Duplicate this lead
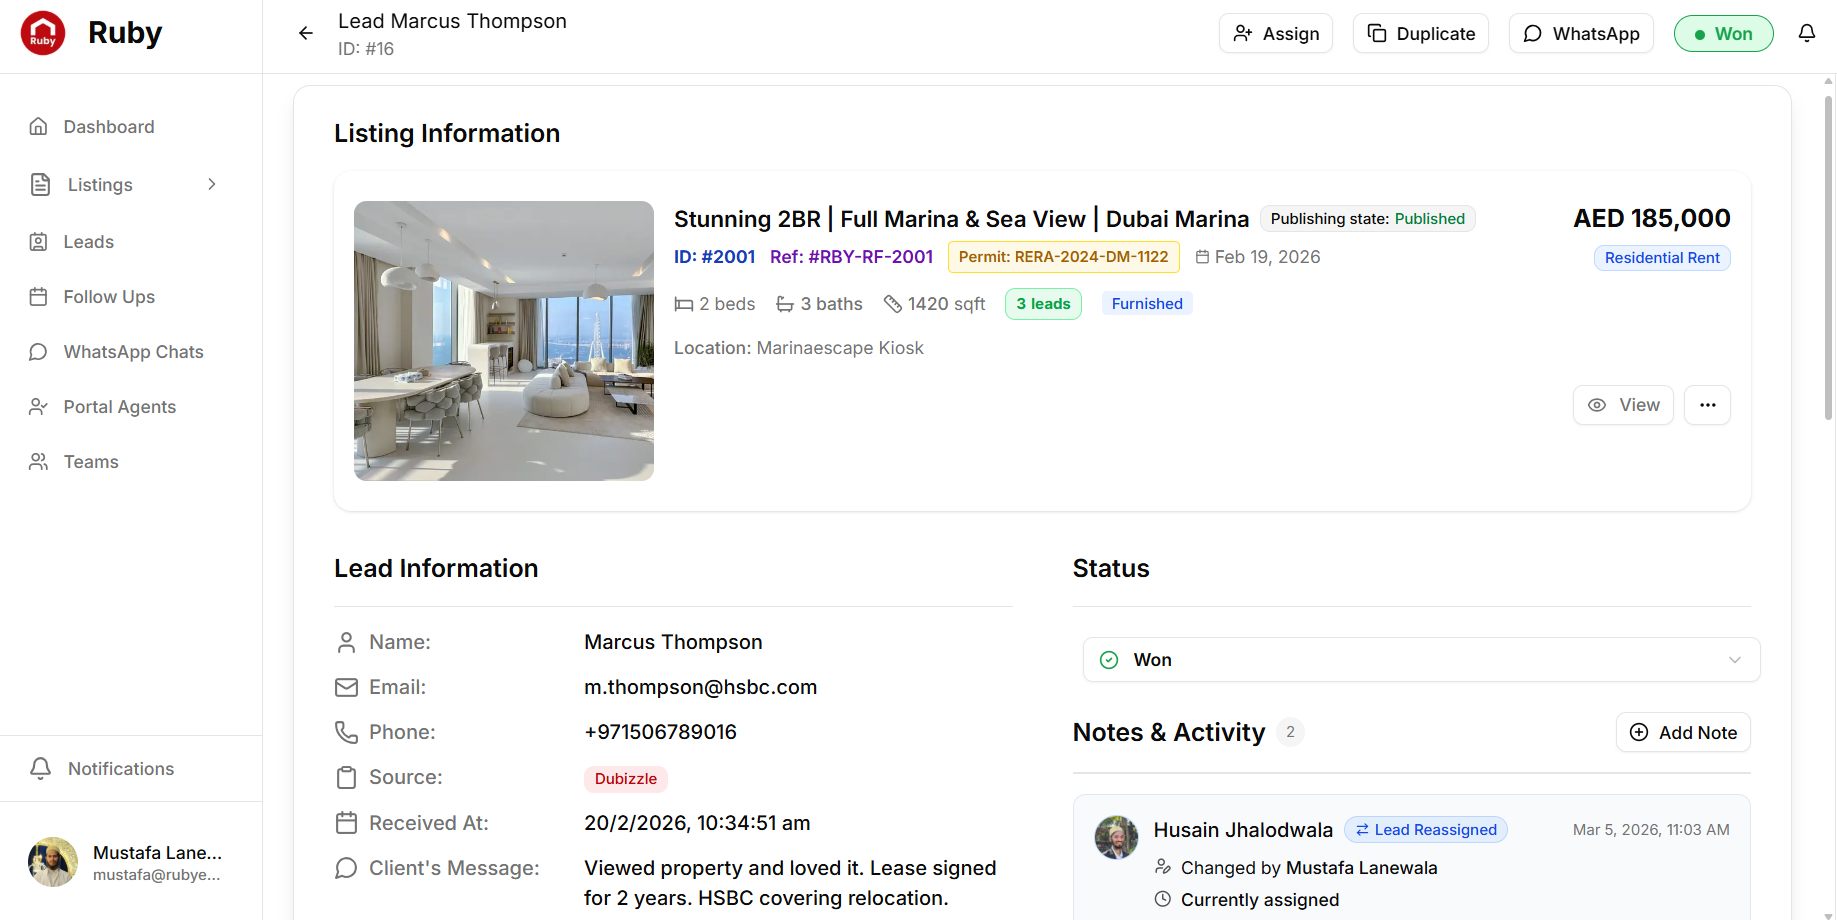This screenshot has height=920, width=1837. tap(1420, 33)
